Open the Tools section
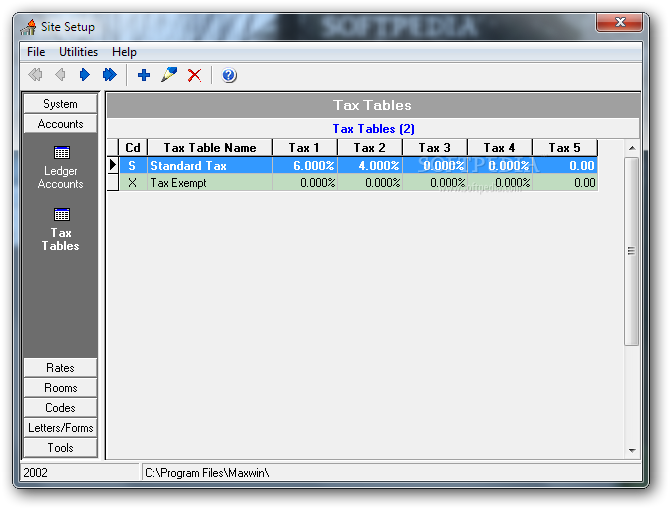 point(60,447)
